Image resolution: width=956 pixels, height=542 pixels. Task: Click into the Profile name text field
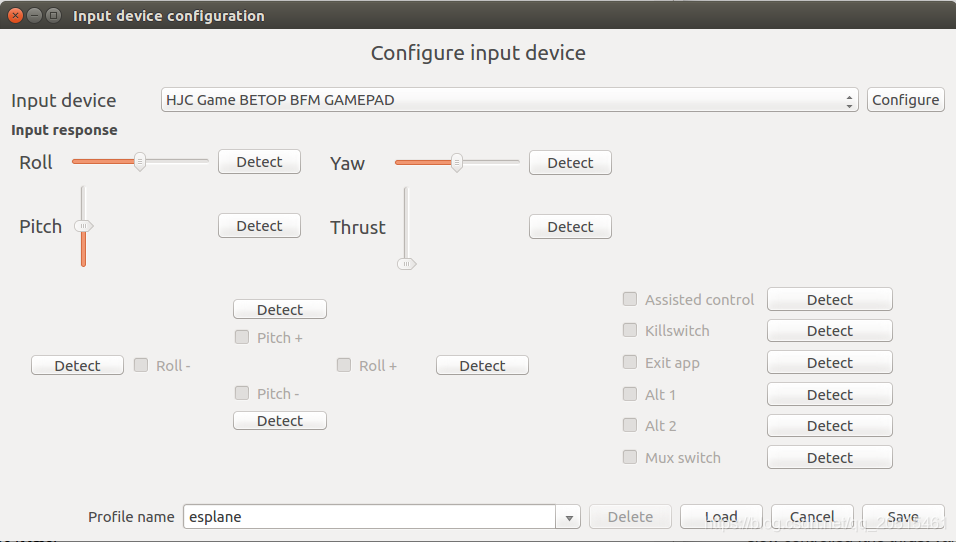369,517
